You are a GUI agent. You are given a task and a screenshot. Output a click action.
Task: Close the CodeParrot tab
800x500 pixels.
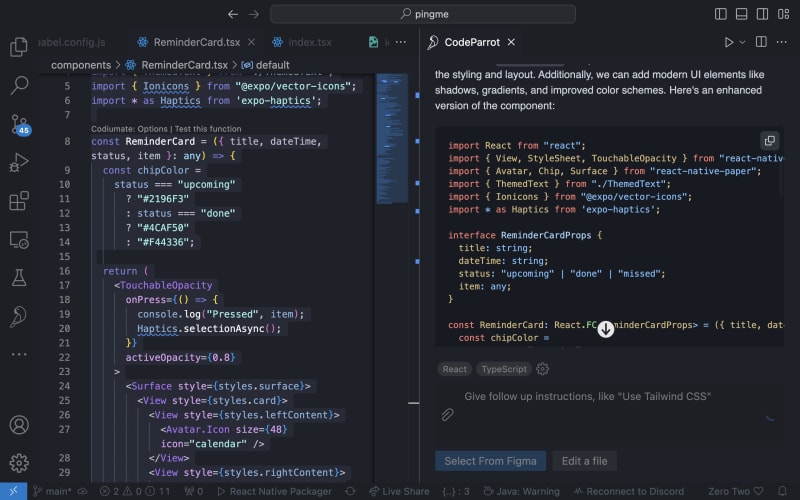[511, 42]
